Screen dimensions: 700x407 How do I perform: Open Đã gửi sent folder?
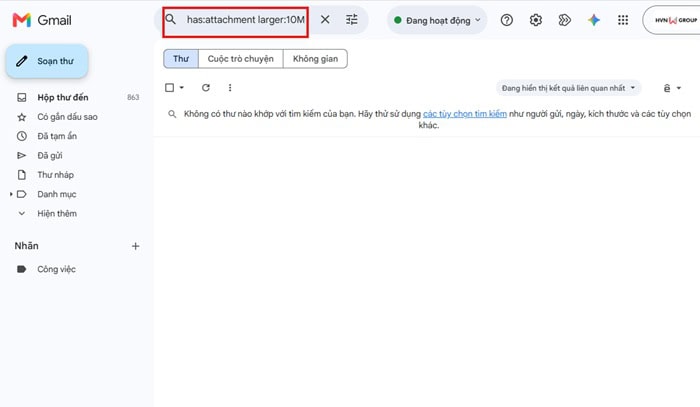[50, 155]
